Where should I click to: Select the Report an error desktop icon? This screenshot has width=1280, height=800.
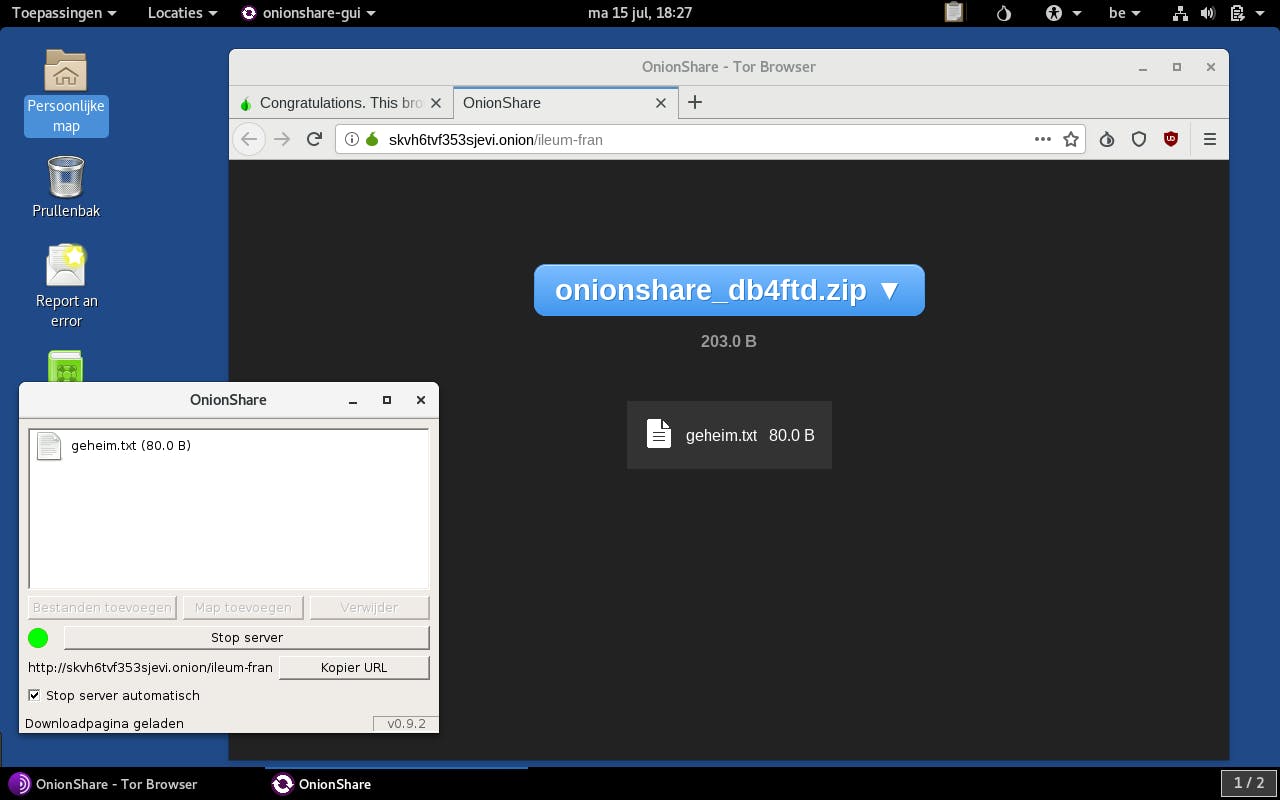[x=66, y=287]
